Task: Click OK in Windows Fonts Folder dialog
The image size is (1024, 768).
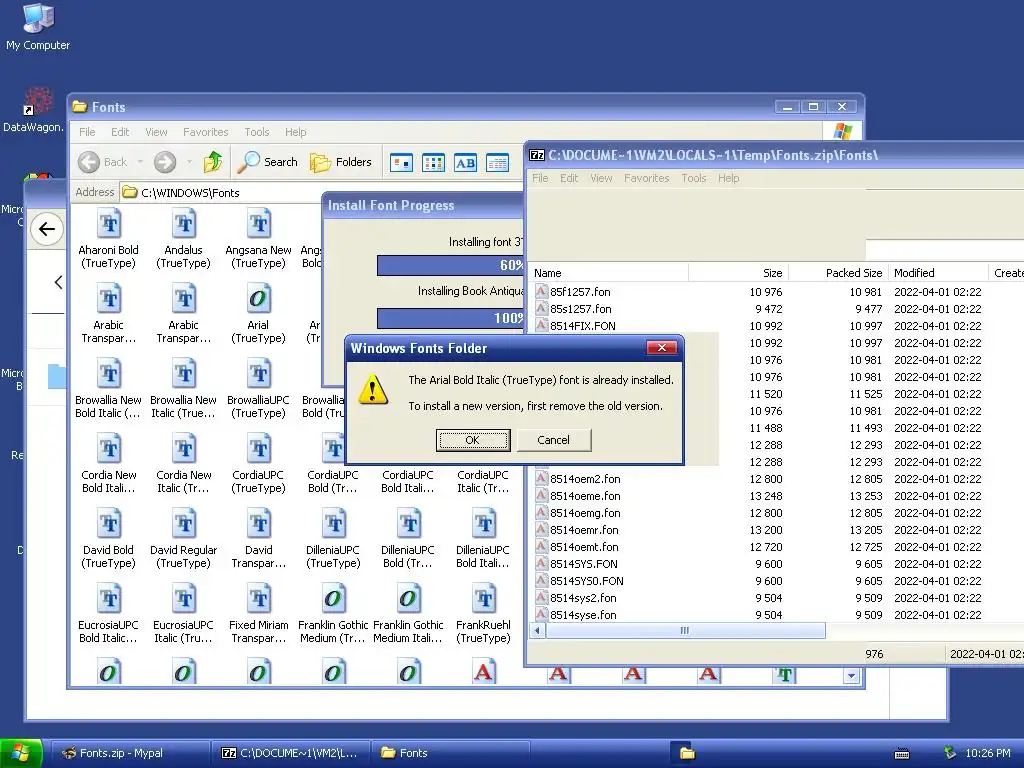Action: (x=473, y=440)
